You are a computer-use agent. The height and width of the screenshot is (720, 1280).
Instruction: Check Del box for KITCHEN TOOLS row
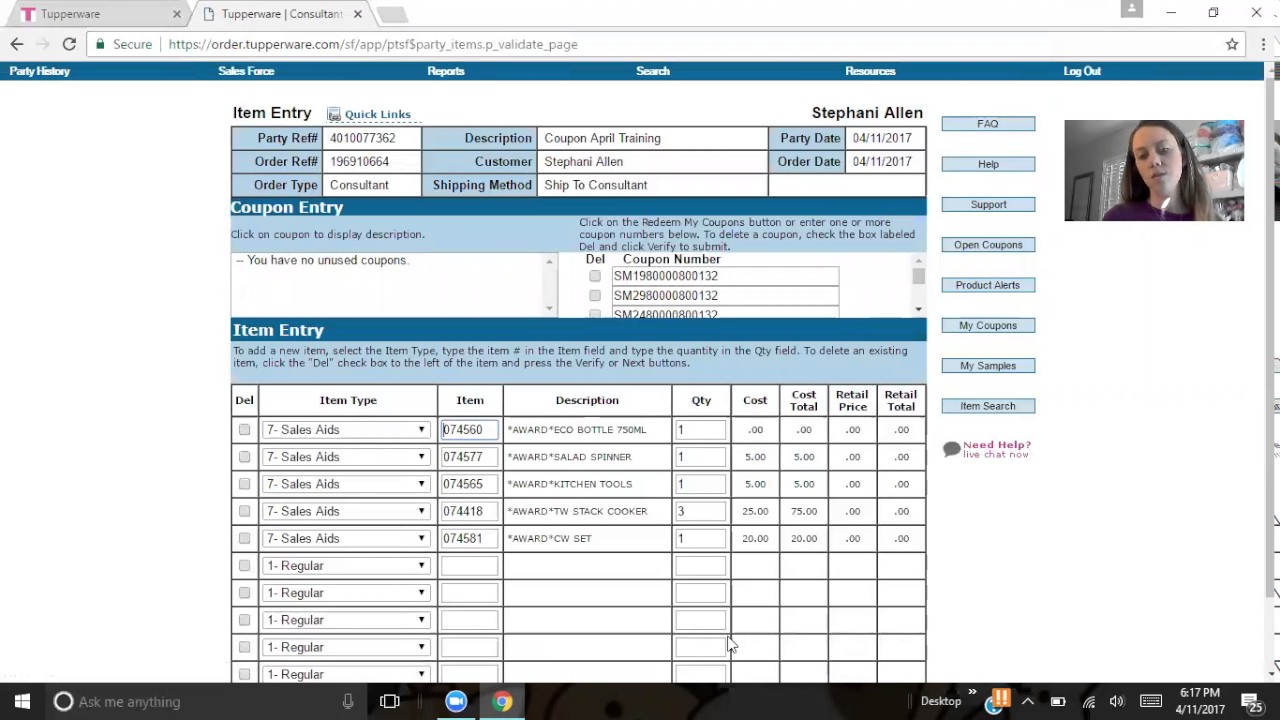[244, 484]
